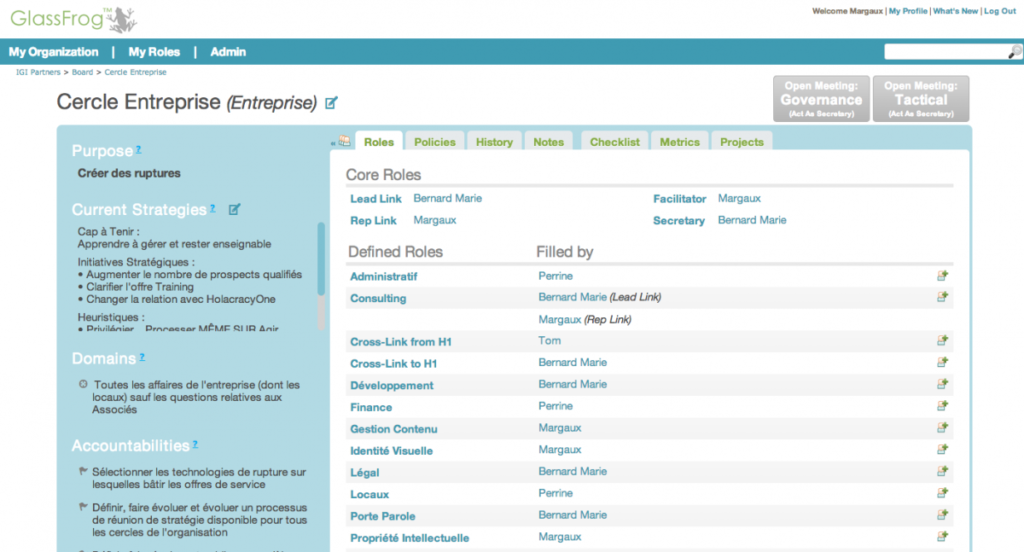Click the edit icon beside Cercle Entreprise title
Viewport: 1024px width, 552px height.
click(x=332, y=102)
